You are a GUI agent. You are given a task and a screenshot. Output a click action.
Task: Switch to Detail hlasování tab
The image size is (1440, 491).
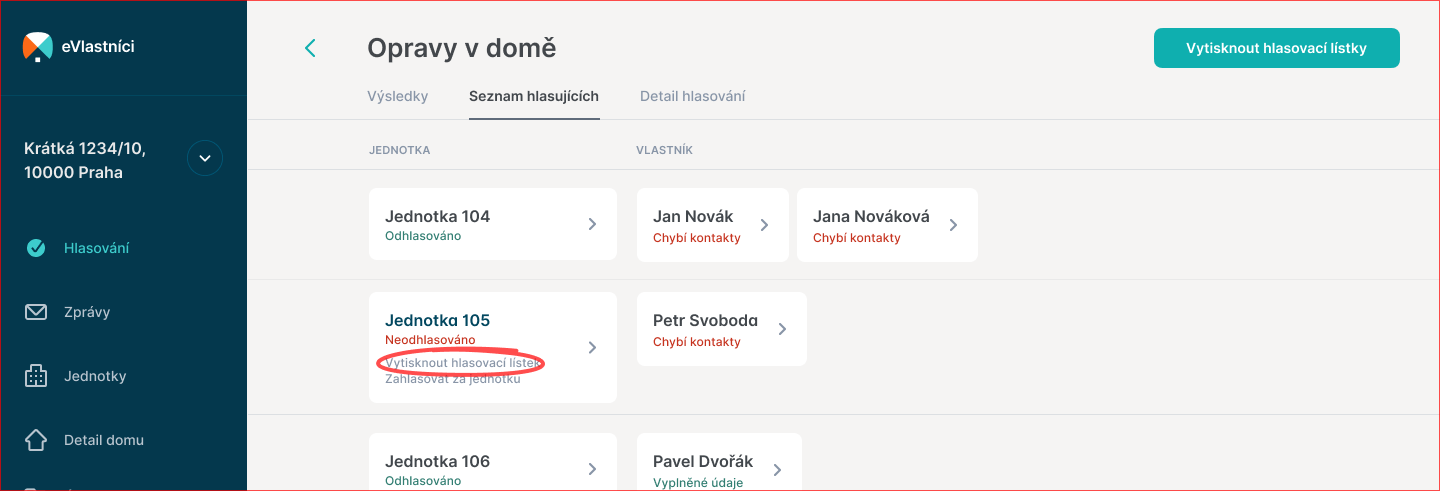click(x=693, y=97)
